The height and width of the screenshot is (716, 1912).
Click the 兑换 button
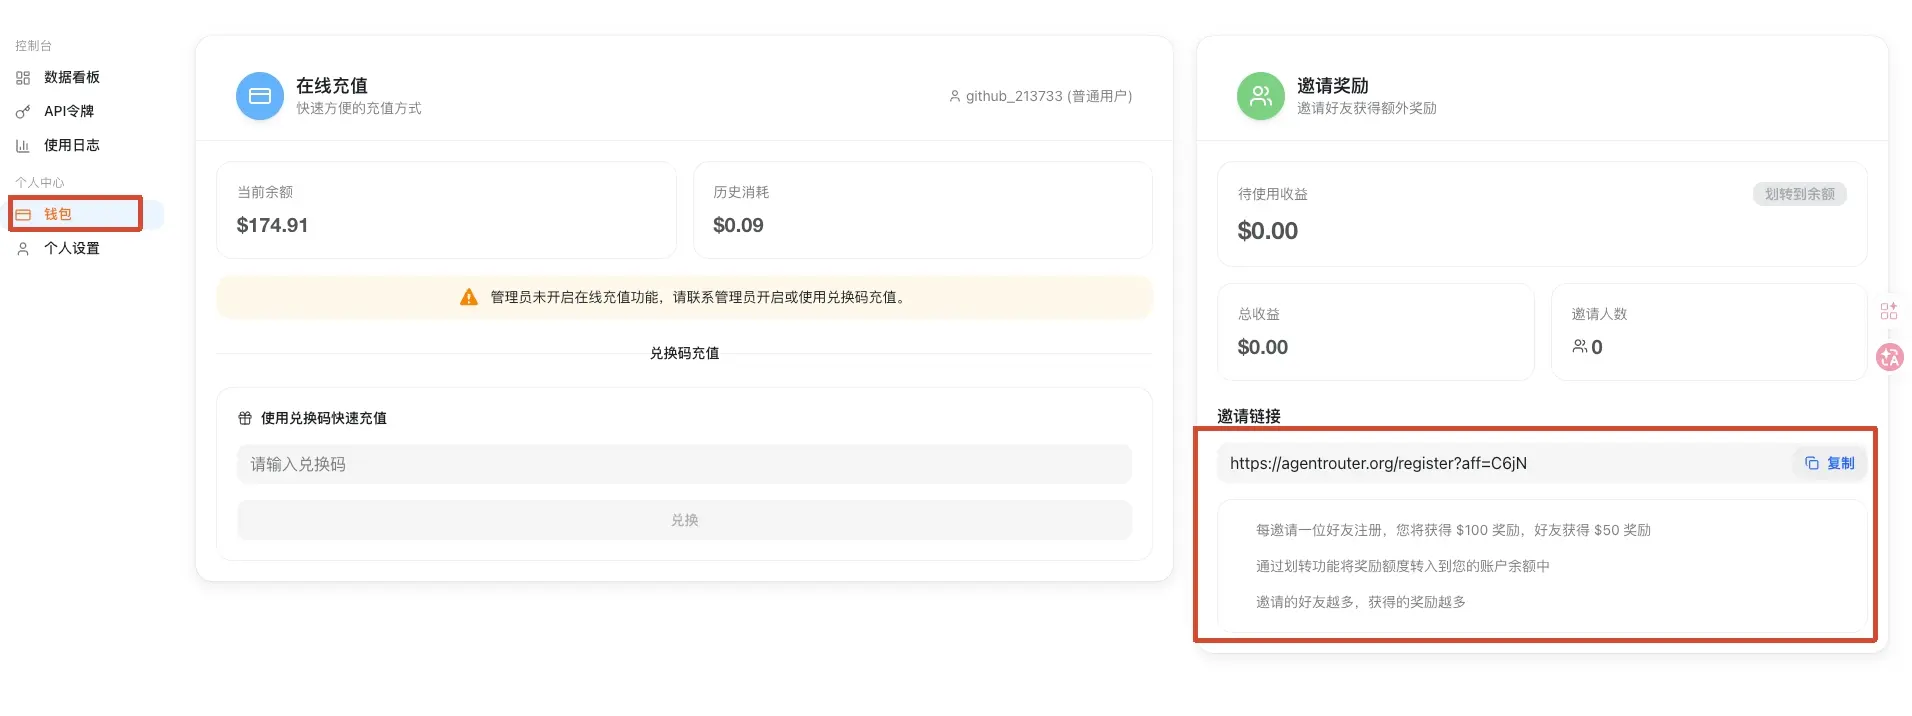click(684, 520)
